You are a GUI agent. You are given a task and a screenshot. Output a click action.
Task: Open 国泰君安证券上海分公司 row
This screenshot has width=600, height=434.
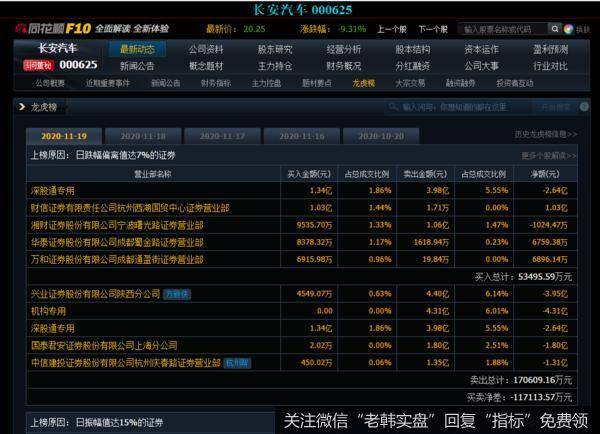[104, 346]
